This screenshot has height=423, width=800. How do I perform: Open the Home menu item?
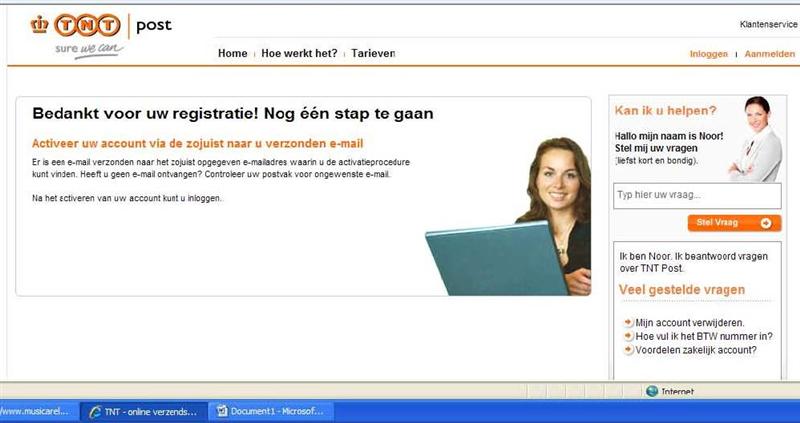click(x=233, y=53)
